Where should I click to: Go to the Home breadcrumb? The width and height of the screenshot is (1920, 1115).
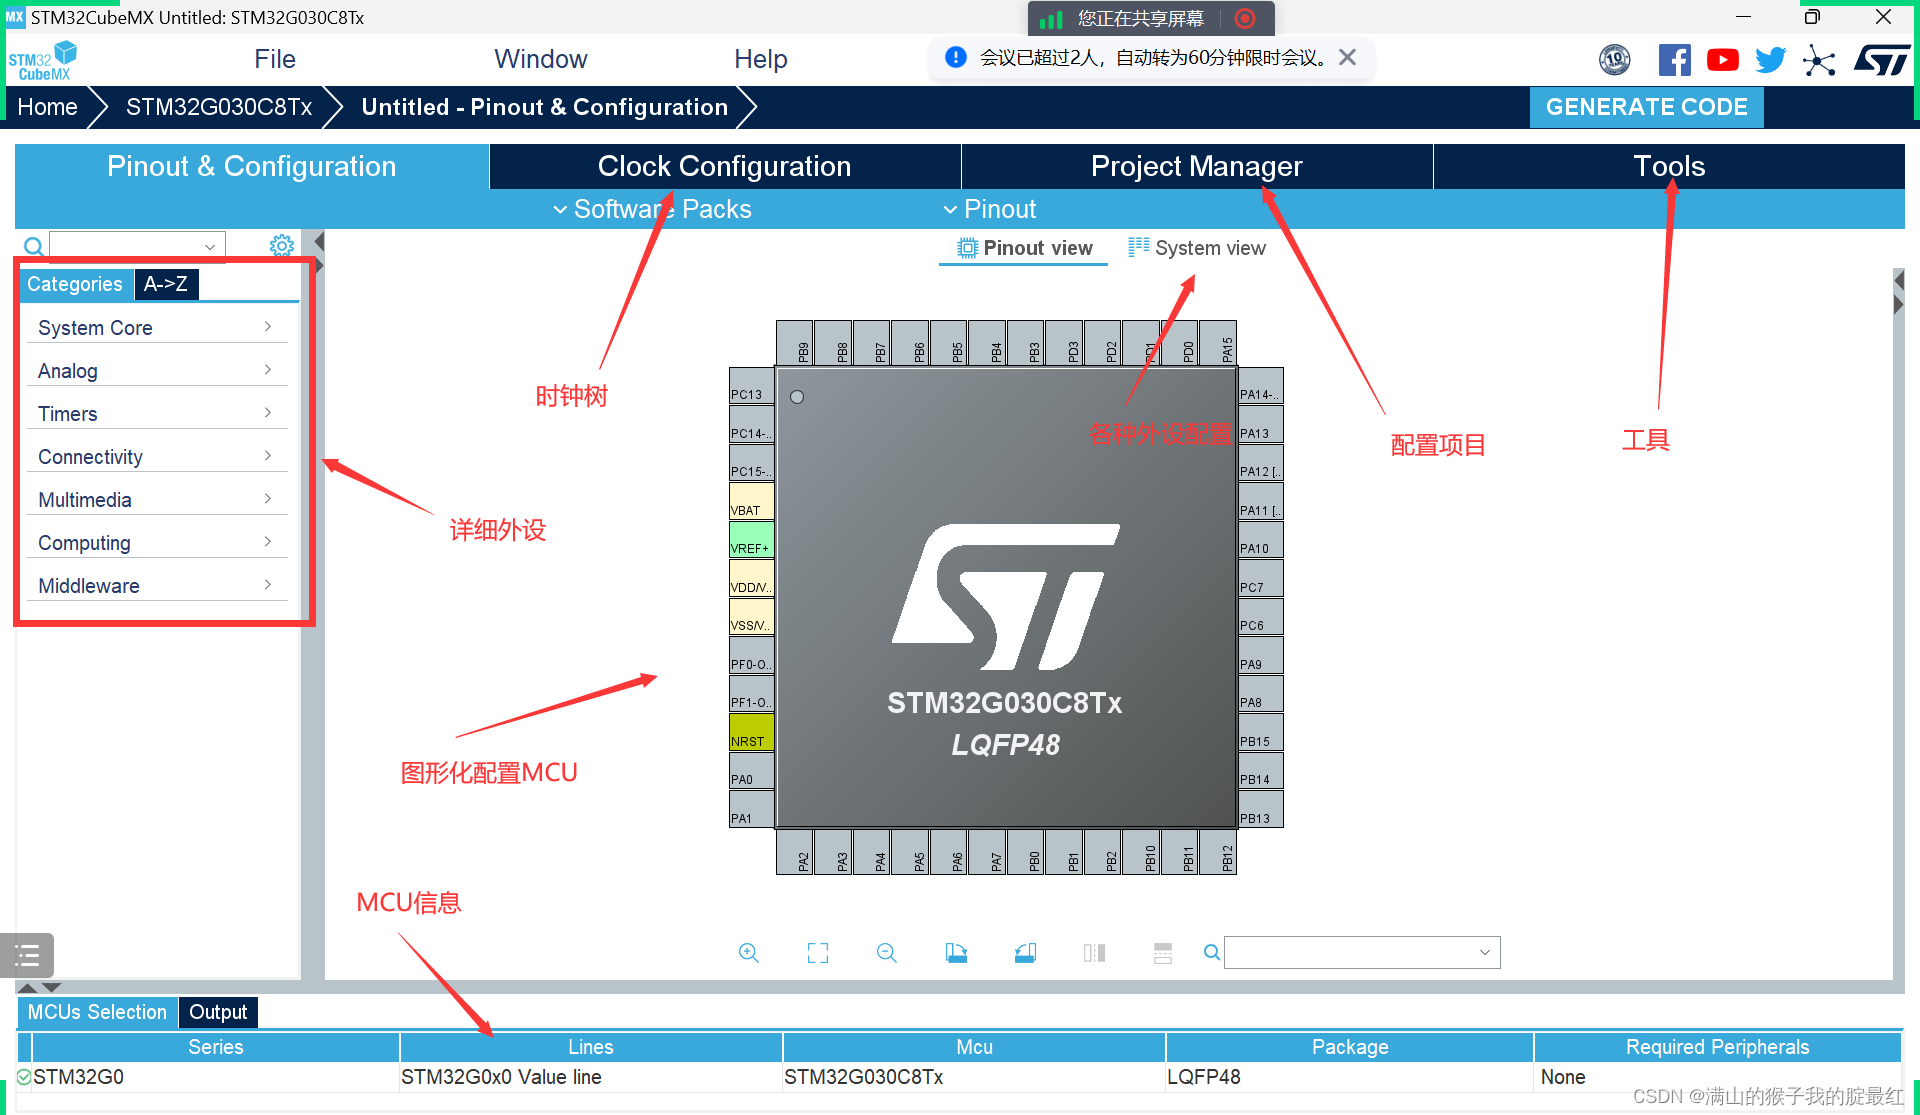(x=47, y=107)
